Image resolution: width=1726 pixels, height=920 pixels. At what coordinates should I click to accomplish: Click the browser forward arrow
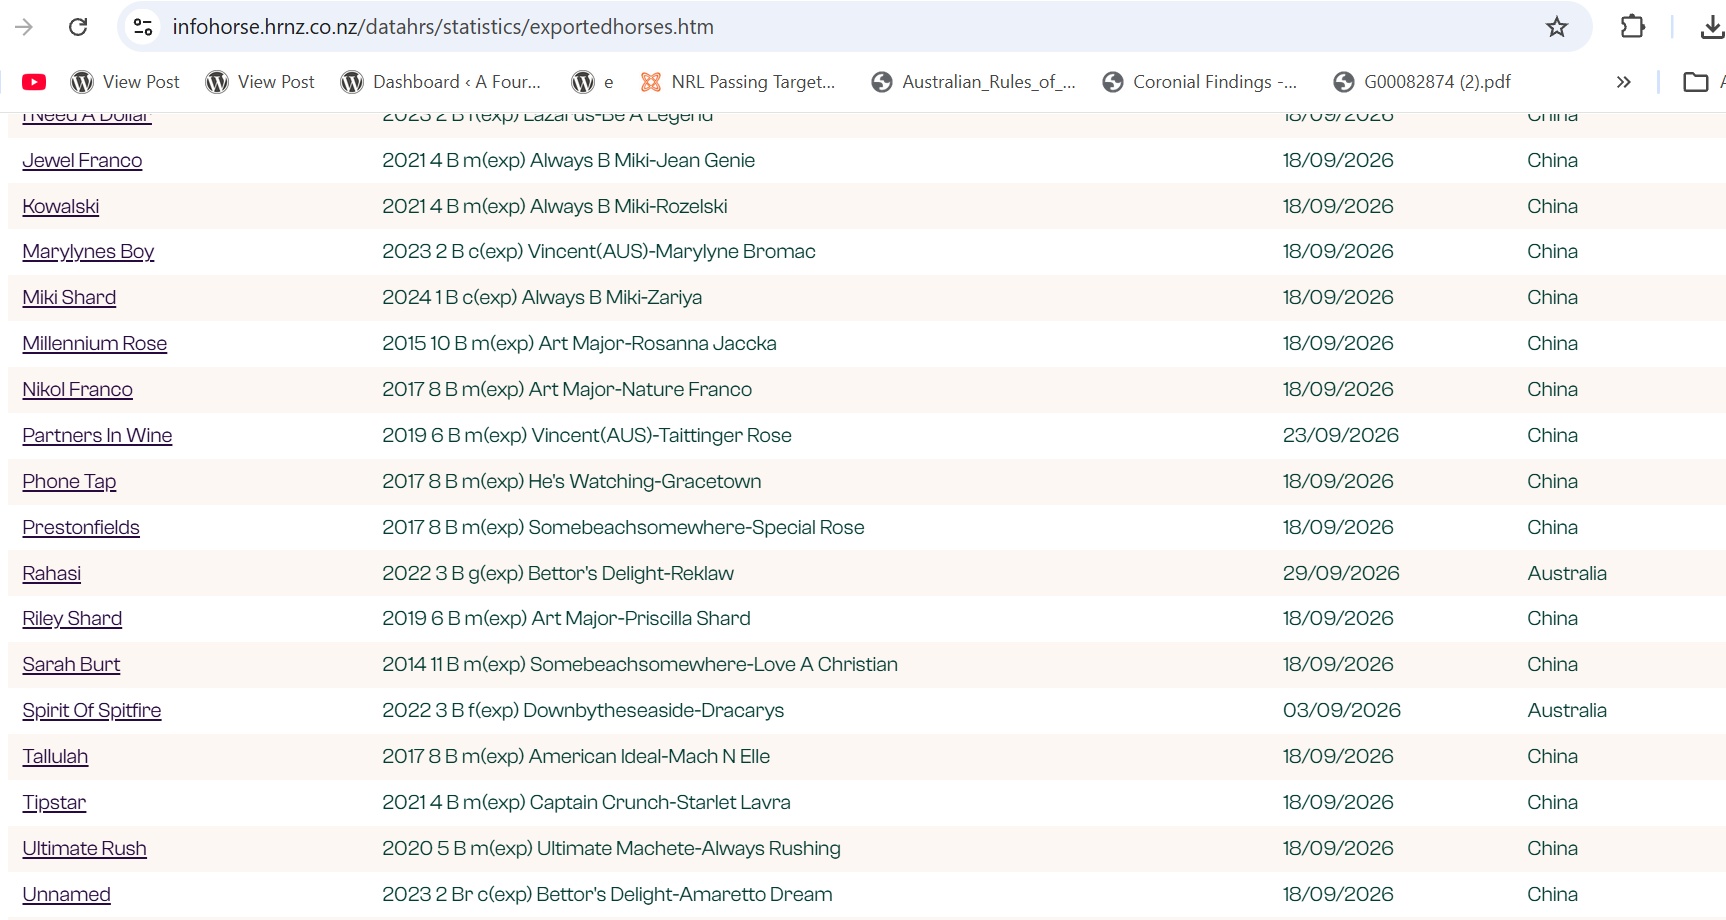24,27
